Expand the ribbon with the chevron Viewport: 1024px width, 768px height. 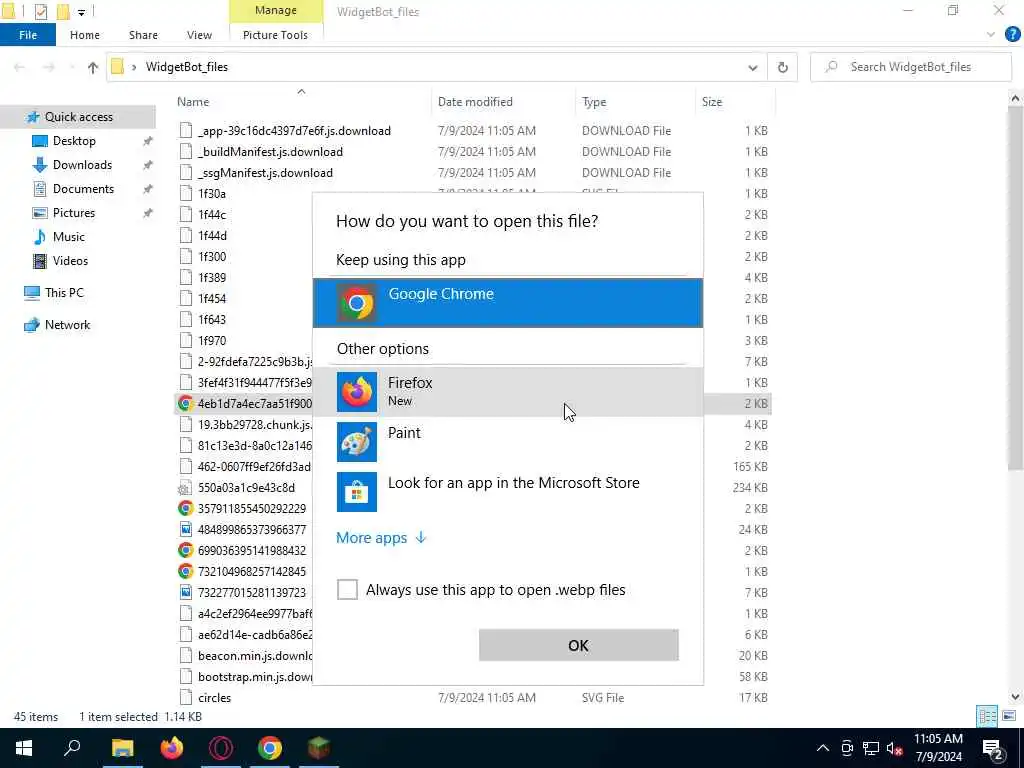click(x=991, y=34)
